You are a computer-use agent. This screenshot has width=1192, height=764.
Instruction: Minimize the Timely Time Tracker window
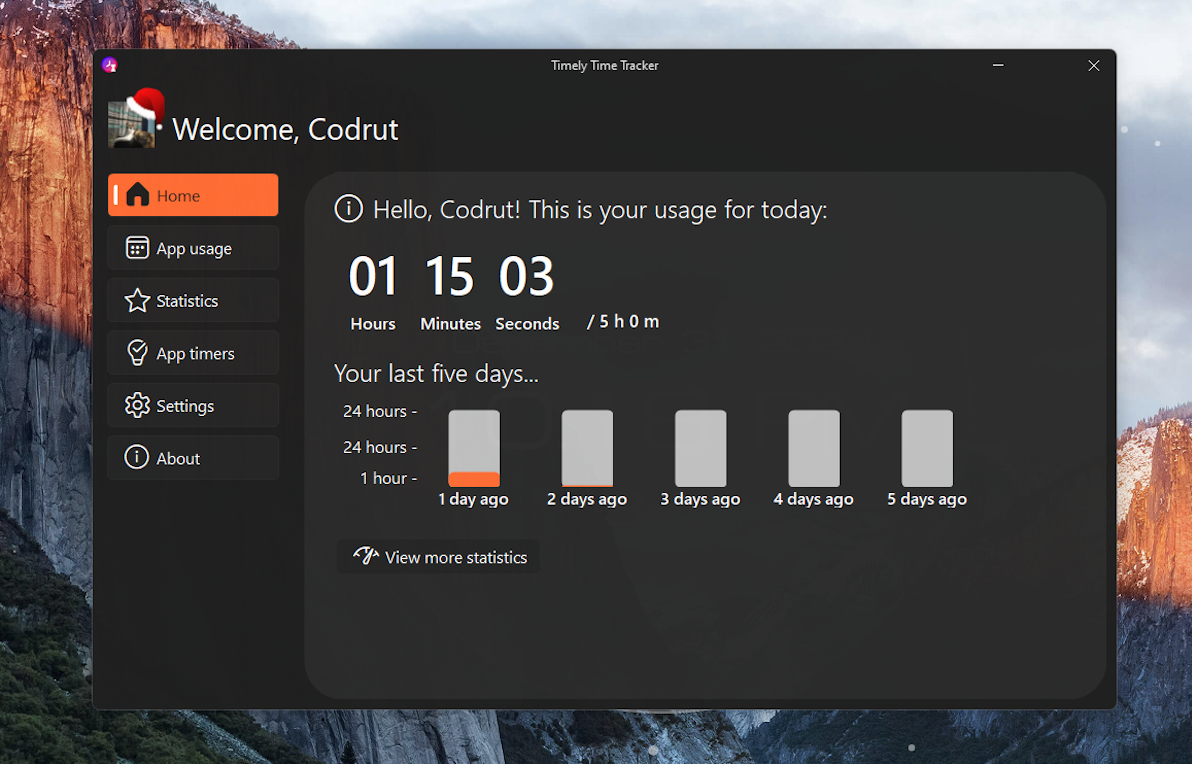tap(998, 65)
